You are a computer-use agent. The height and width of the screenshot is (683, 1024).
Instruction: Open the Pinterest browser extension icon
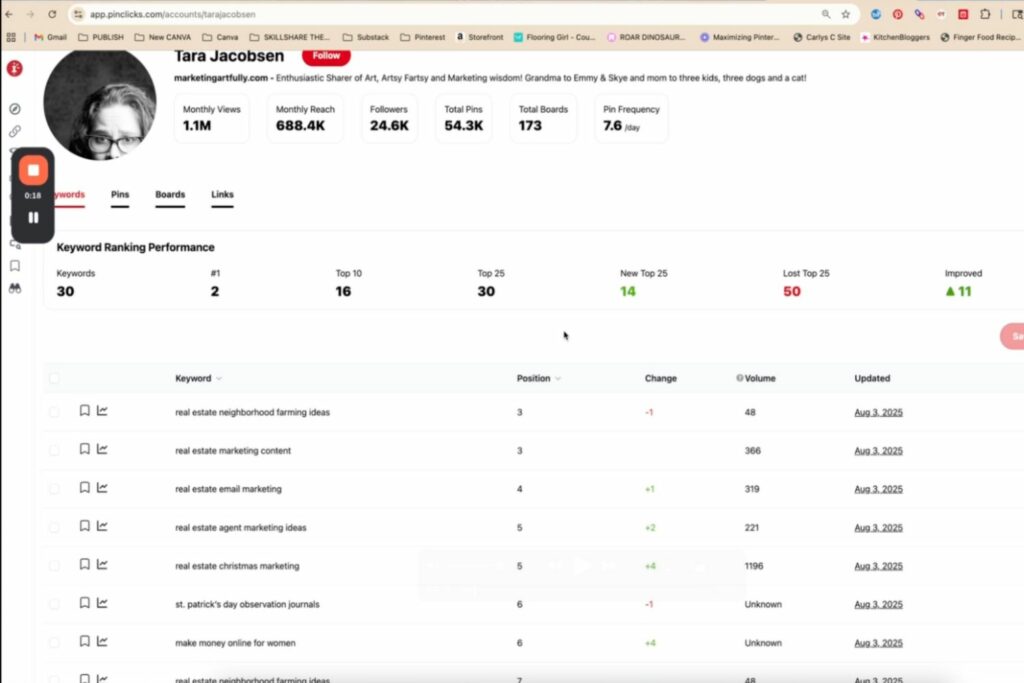898,14
